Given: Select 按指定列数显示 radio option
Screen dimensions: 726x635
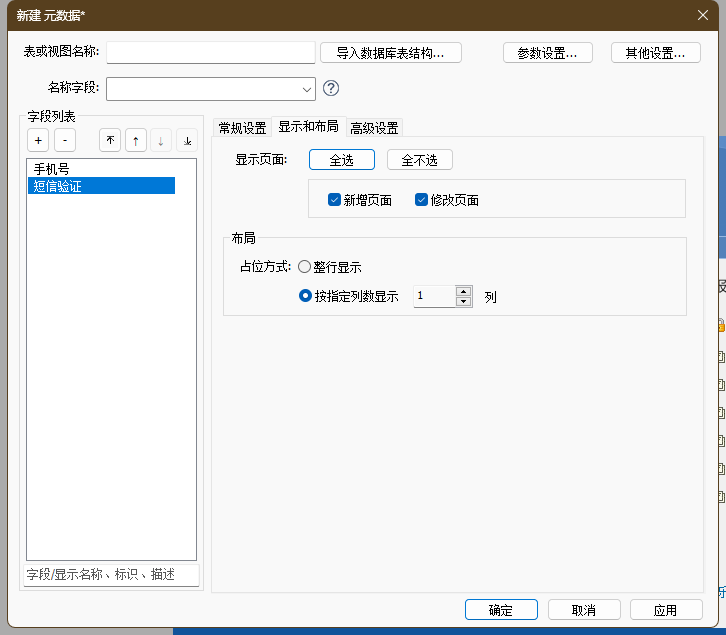Looking at the screenshot, I should point(306,296).
